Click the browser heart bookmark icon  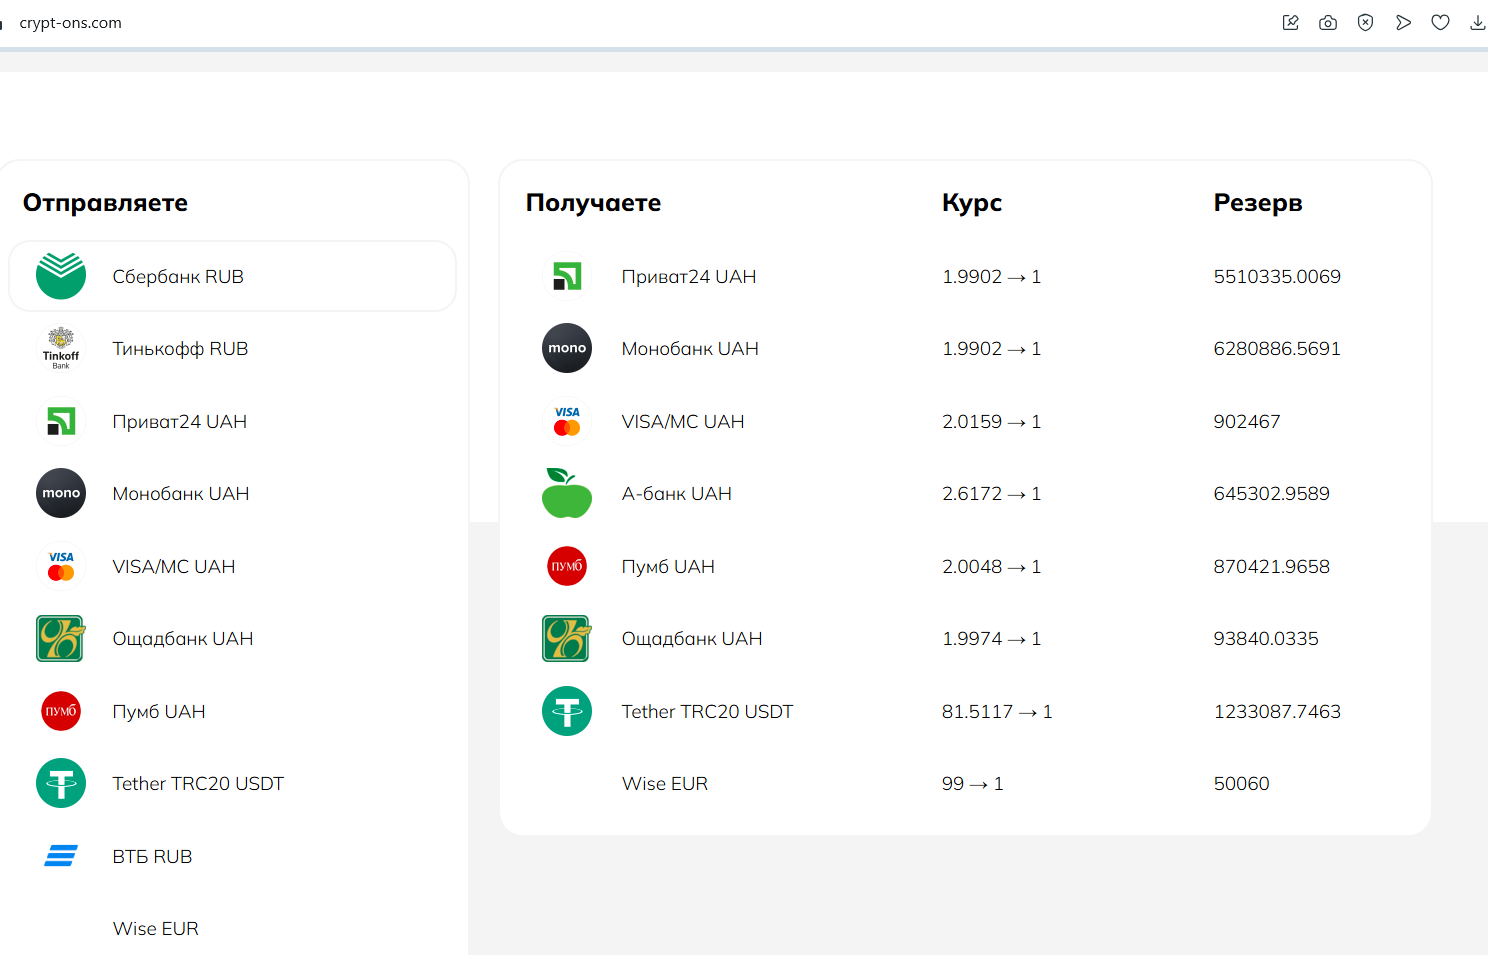click(1440, 22)
